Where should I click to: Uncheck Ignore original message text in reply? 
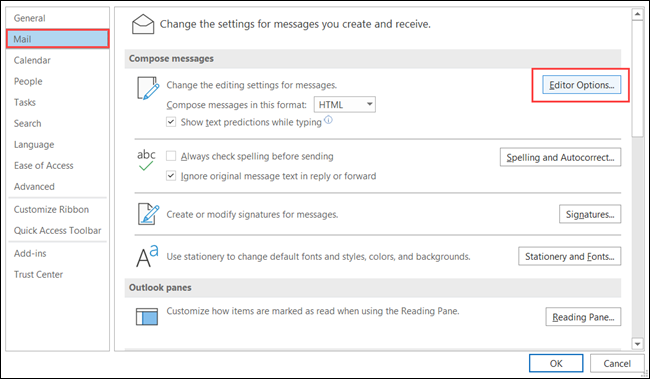click(x=171, y=176)
